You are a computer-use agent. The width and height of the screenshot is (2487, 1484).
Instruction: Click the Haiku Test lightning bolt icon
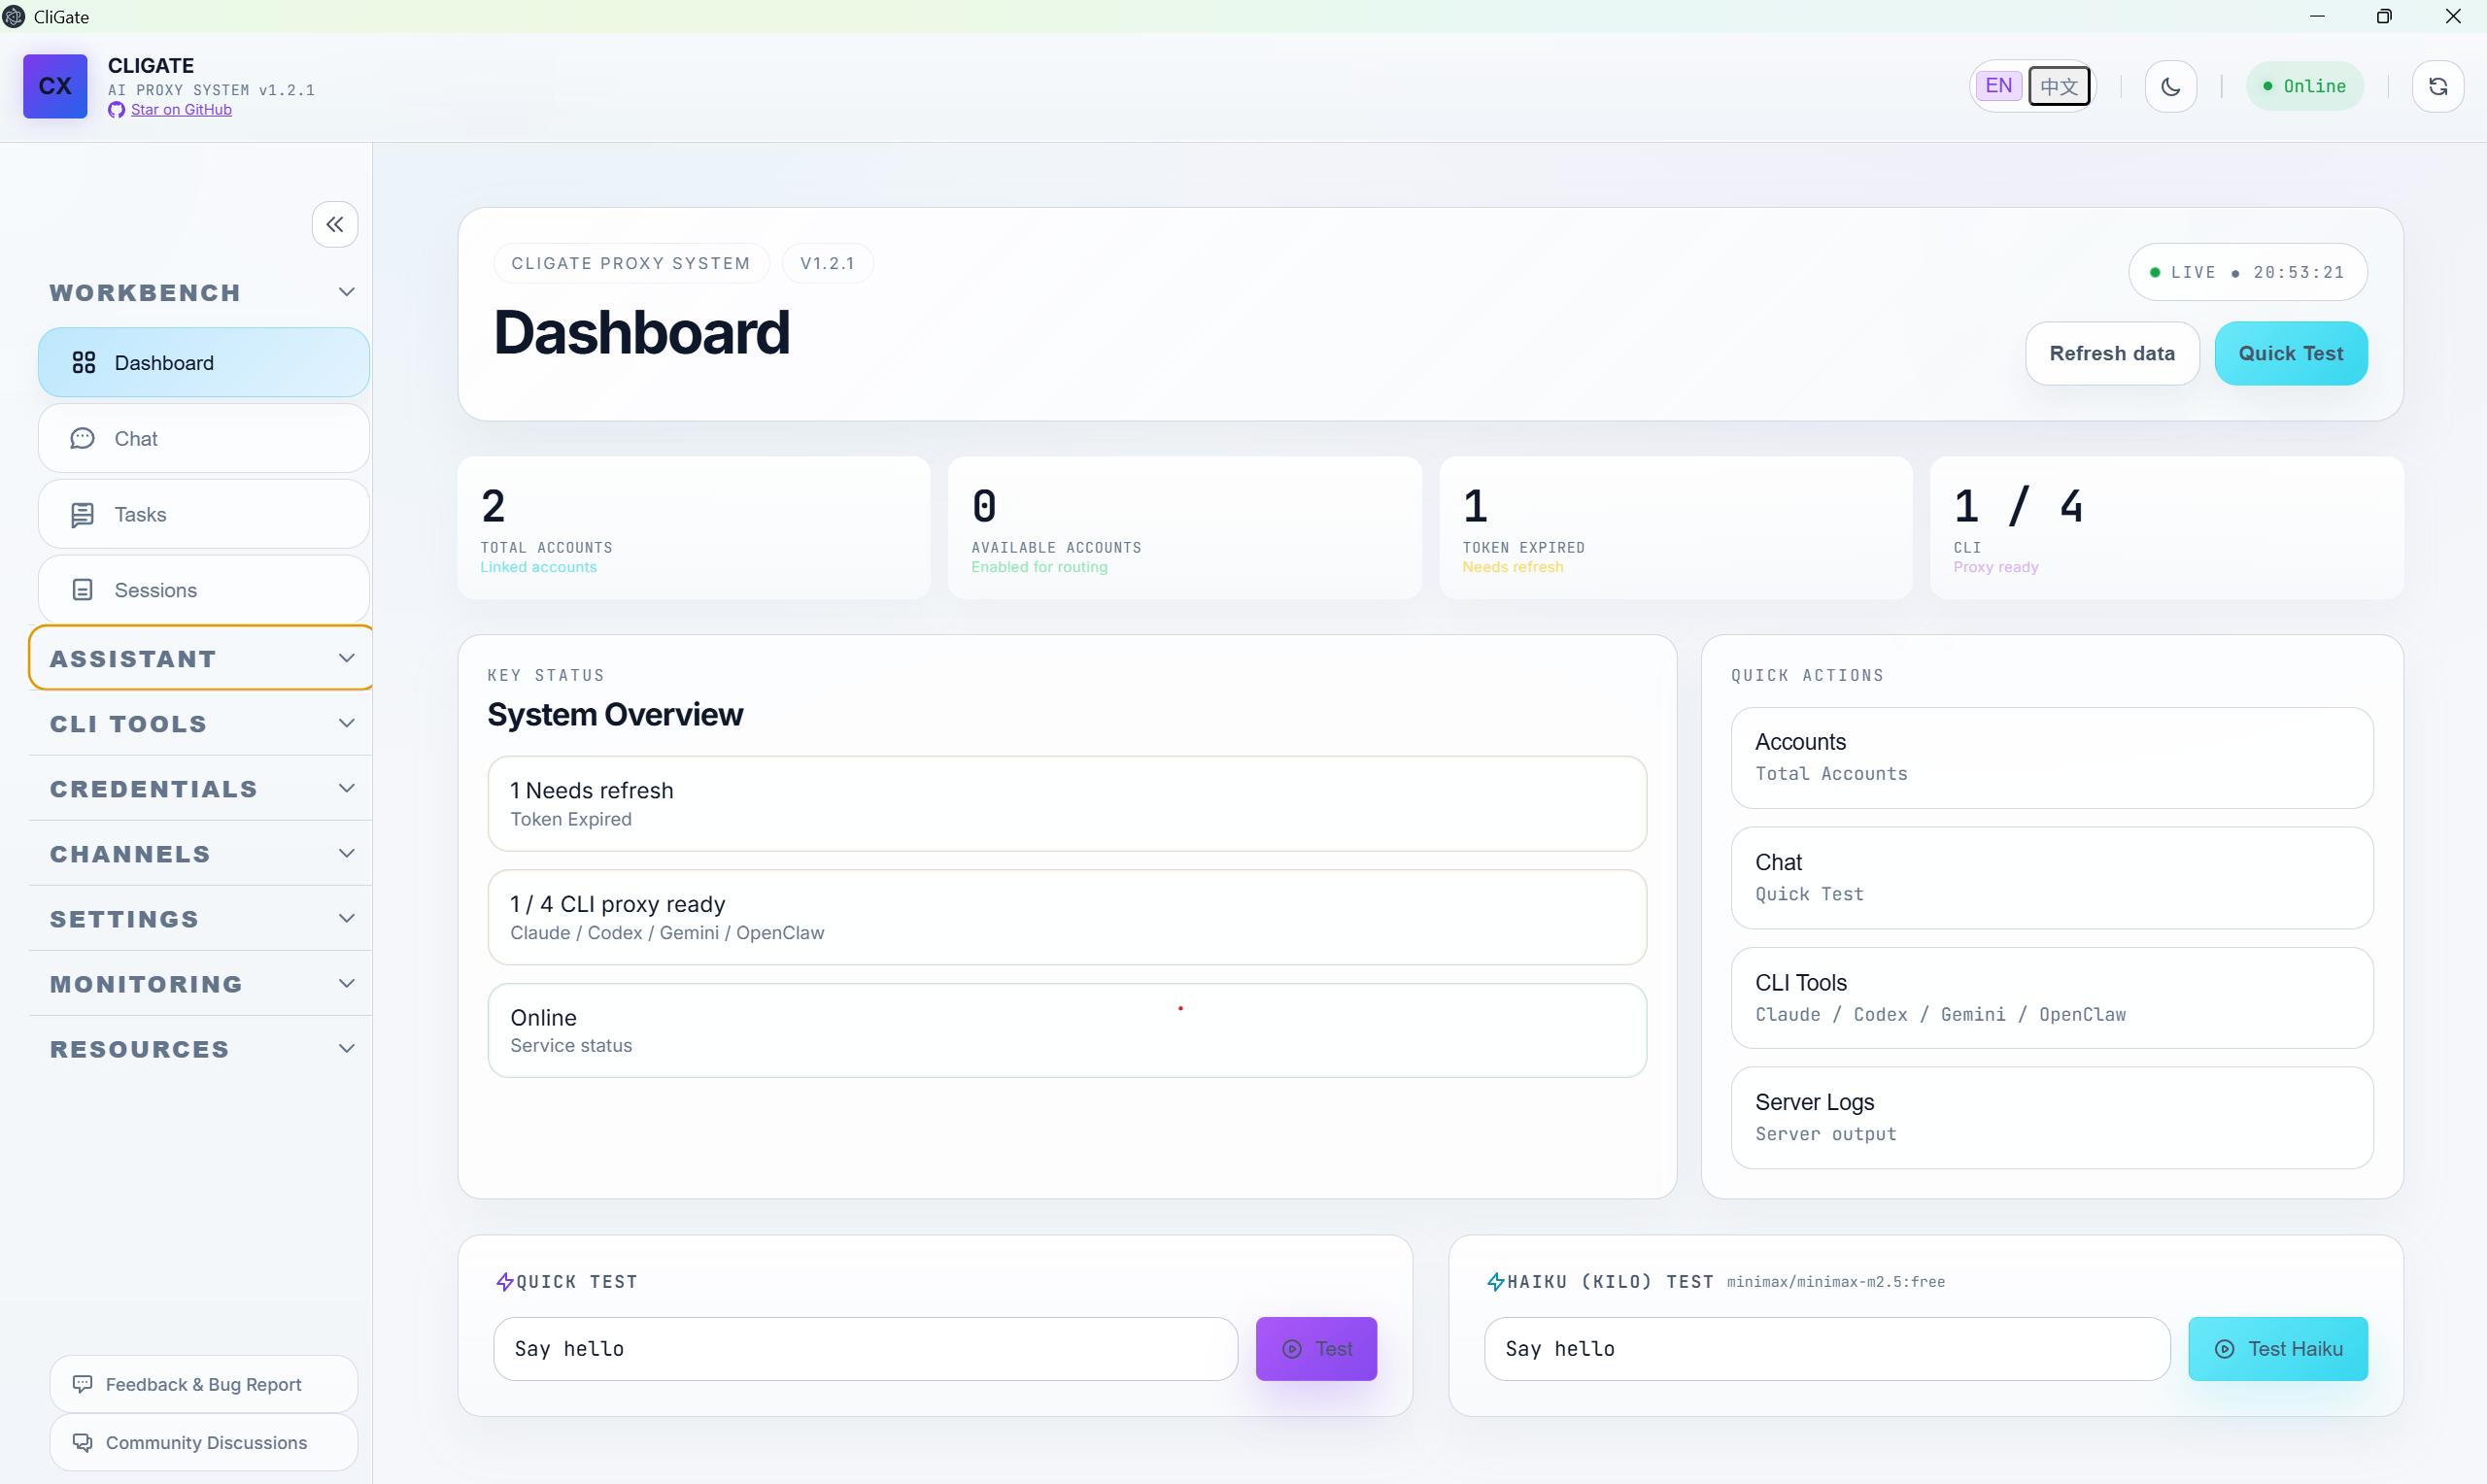(1496, 1281)
